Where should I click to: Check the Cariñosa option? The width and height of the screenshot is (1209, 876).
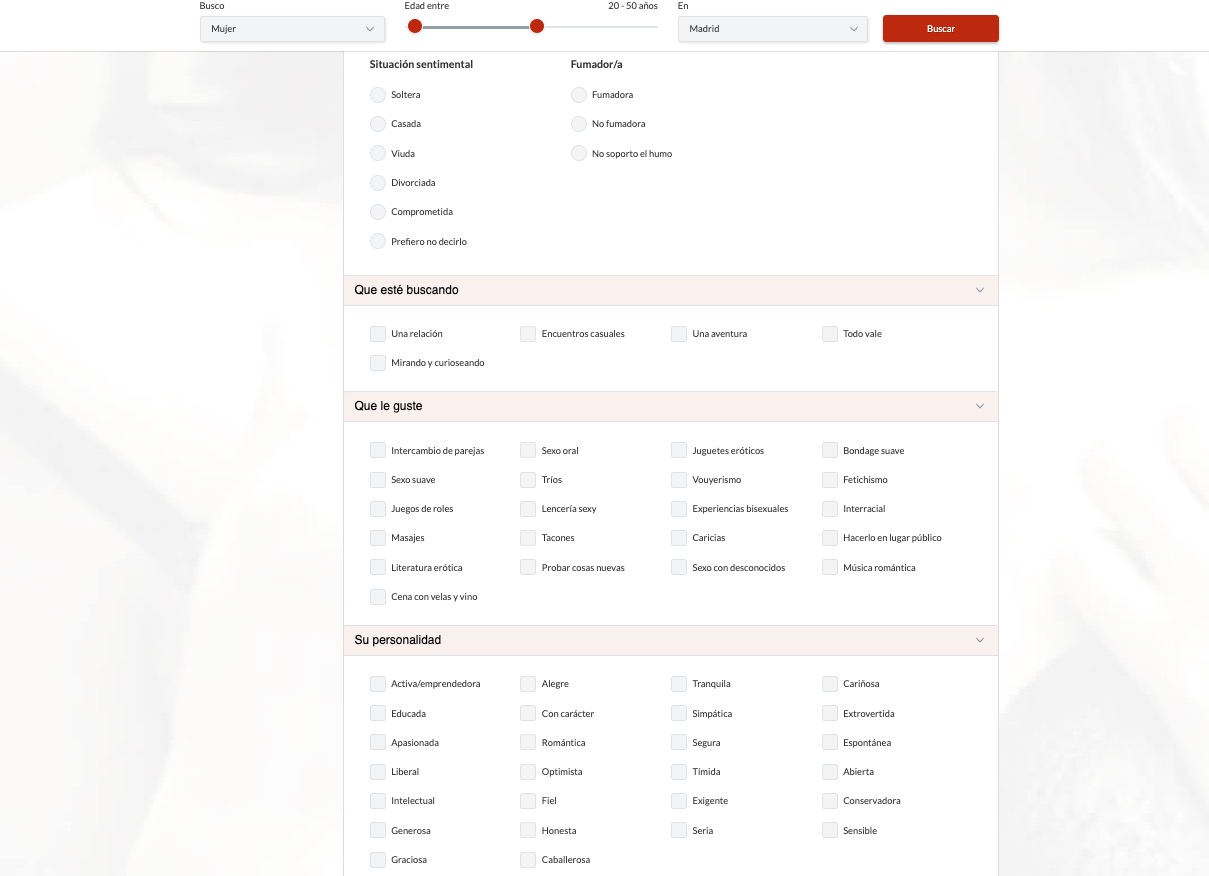[830, 684]
